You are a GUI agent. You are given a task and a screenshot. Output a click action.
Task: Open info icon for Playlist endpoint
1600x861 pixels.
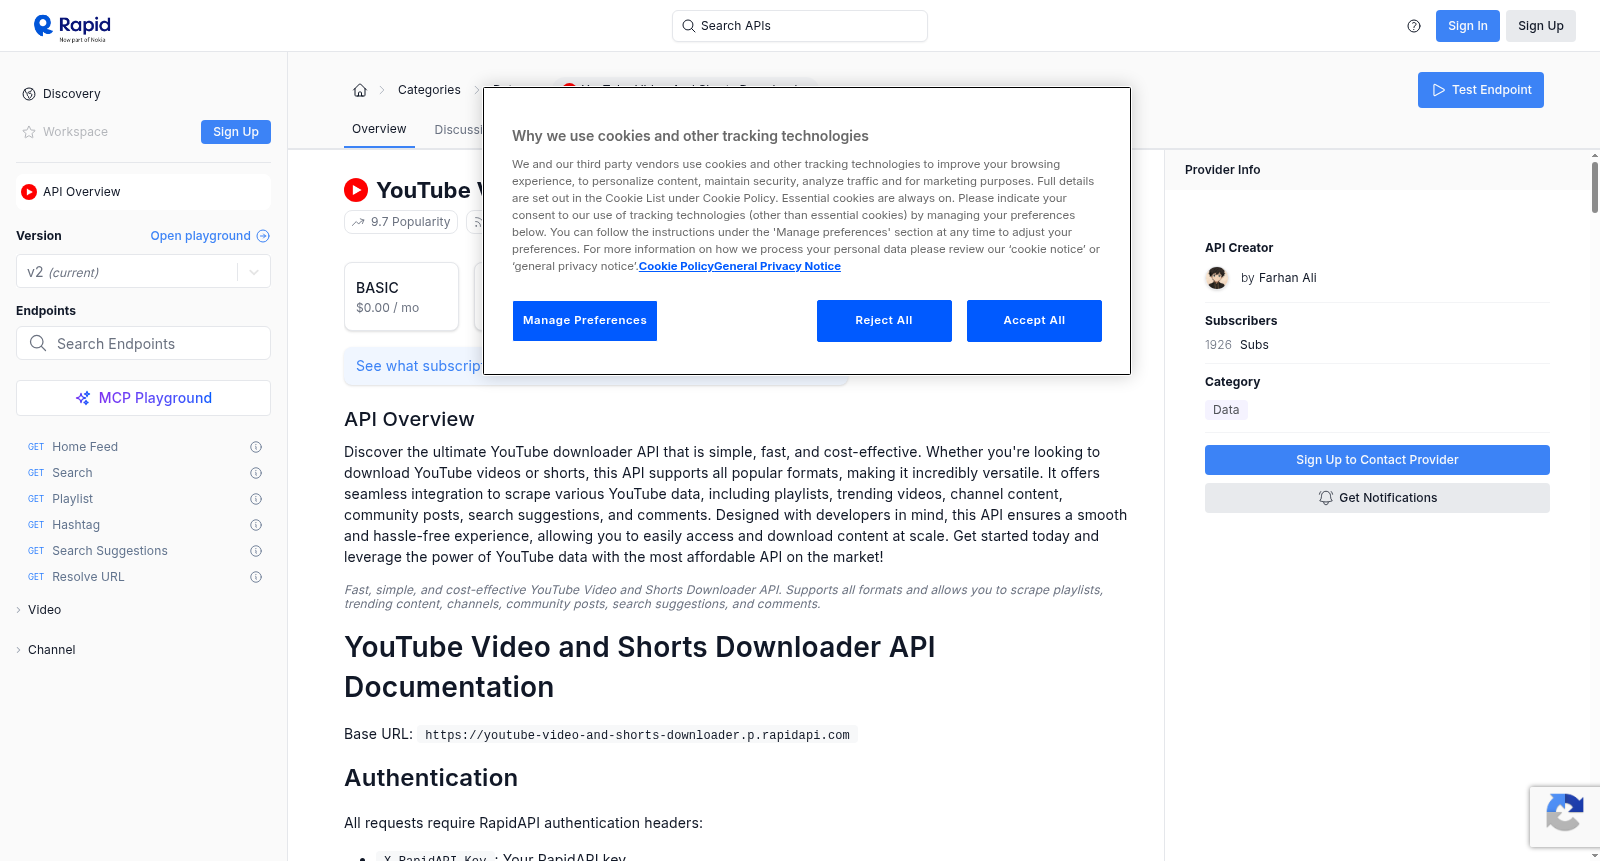256,499
